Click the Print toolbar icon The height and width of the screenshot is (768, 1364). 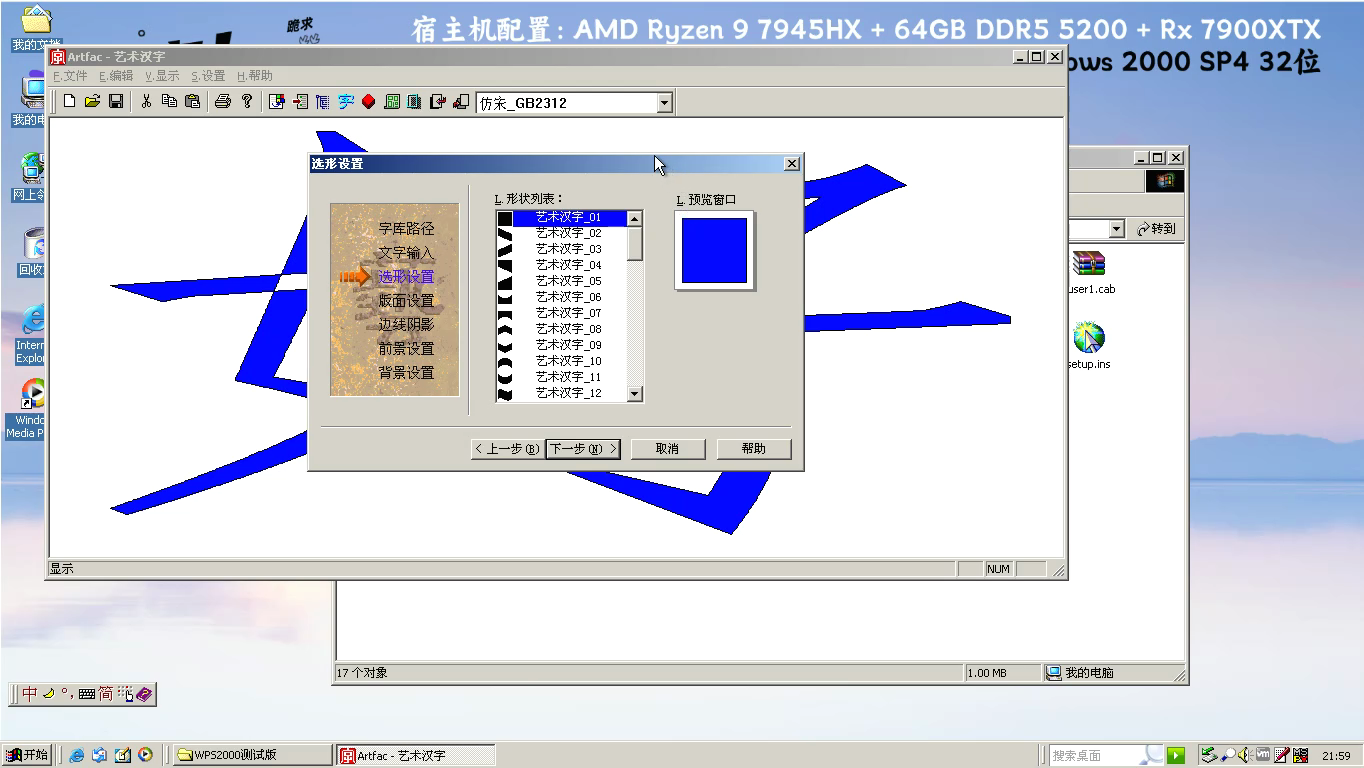pyautogui.click(x=223, y=101)
